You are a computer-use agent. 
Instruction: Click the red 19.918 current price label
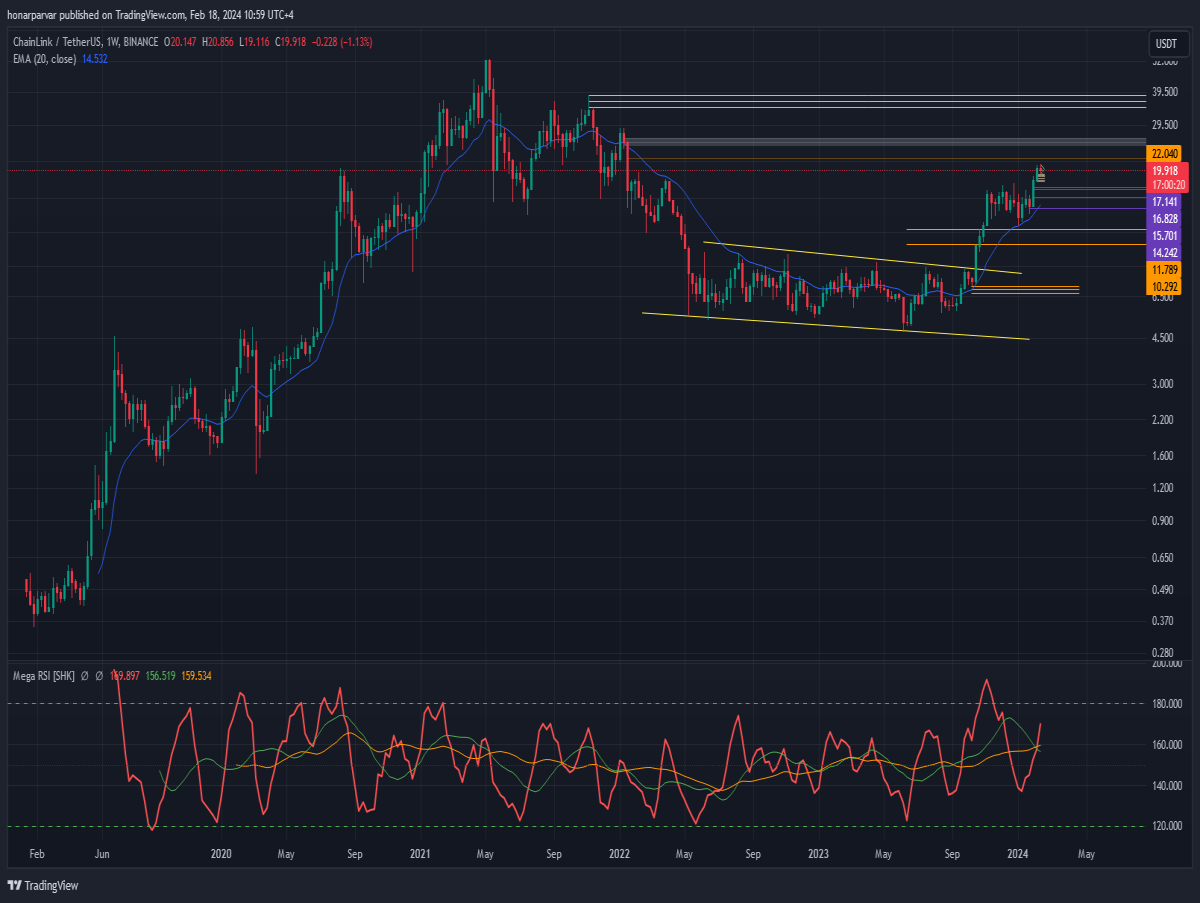click(1166, 171)
